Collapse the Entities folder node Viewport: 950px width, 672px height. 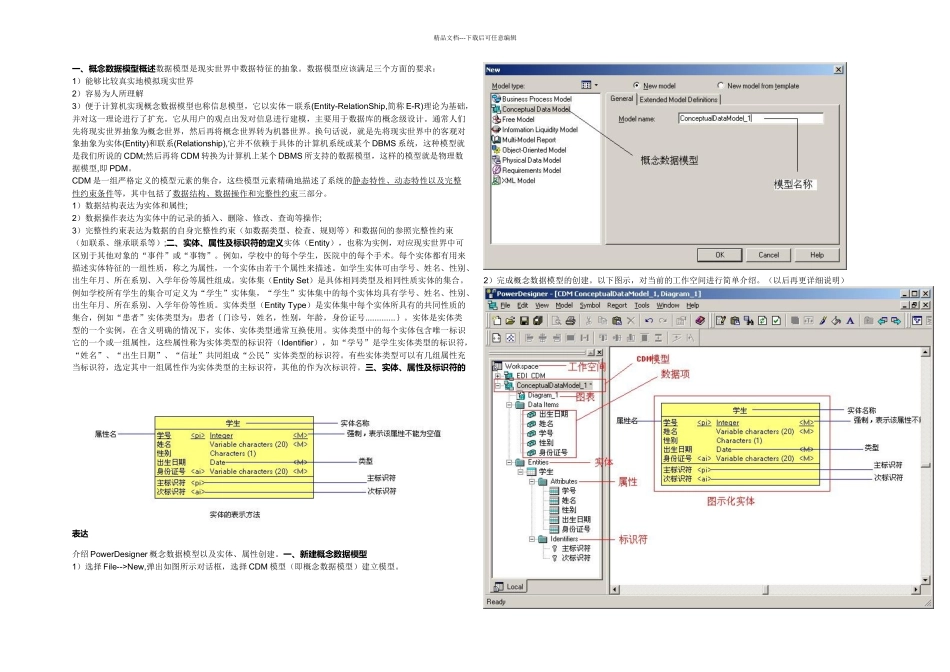pyautogui.click(x=509, y=462)
